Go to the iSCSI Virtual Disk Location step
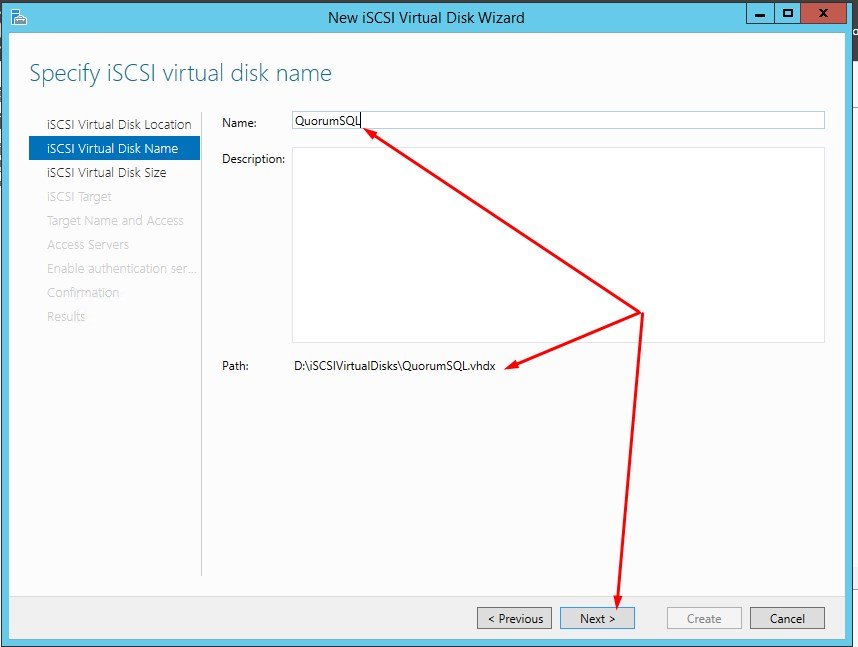The width and height of the screenshot is (858, 647). (x=119, y=125)
